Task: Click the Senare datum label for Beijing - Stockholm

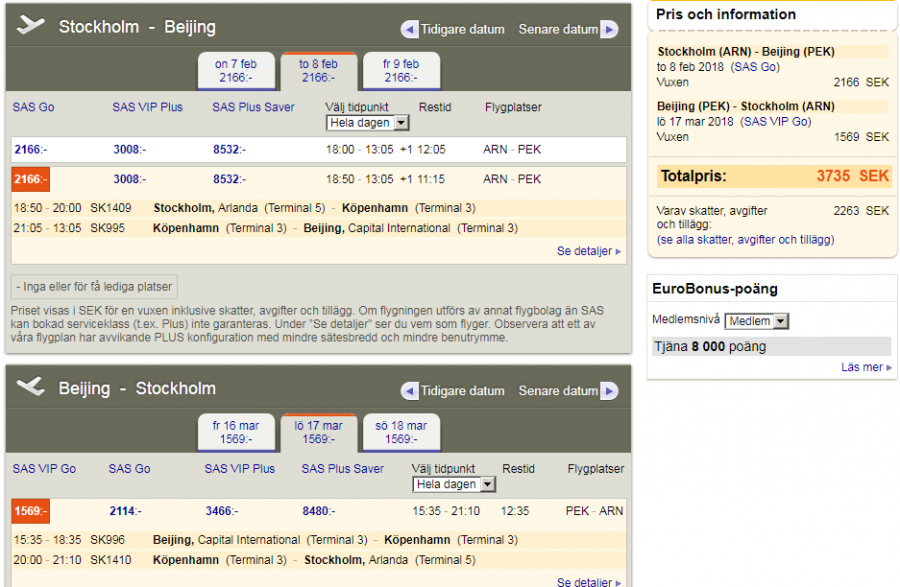Action: coord(558,391)
